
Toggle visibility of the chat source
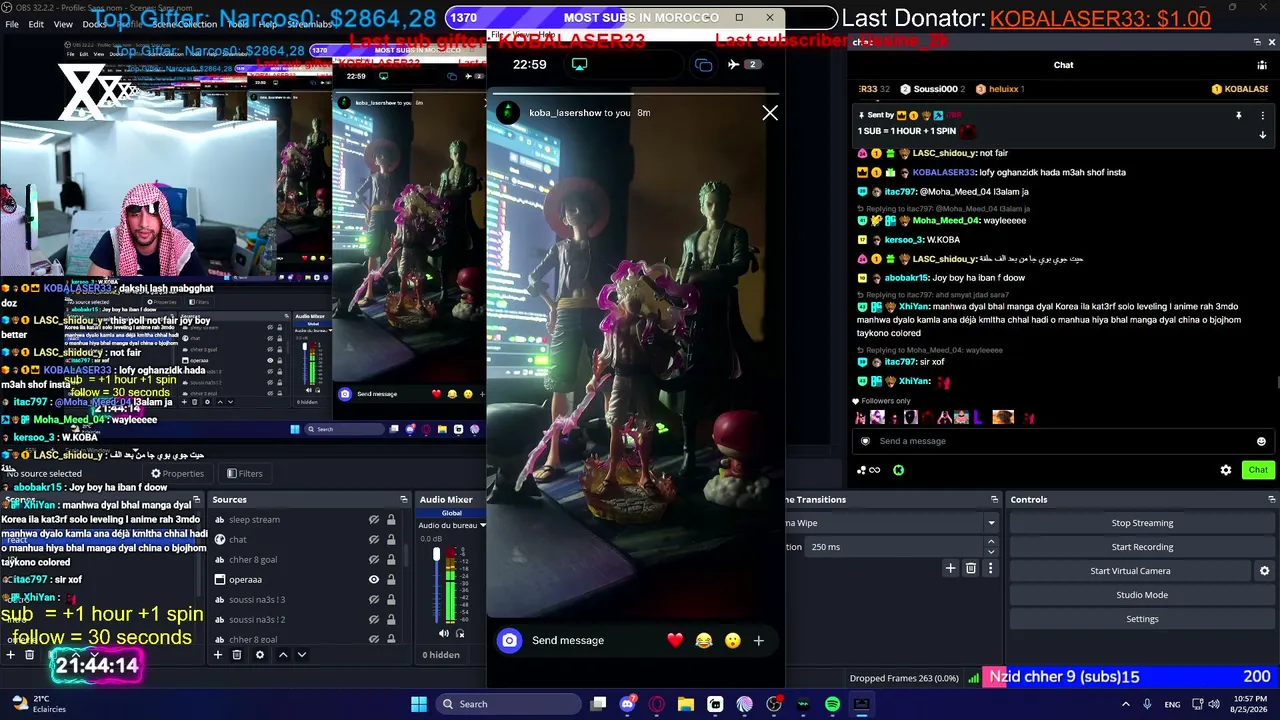[374, 540]
